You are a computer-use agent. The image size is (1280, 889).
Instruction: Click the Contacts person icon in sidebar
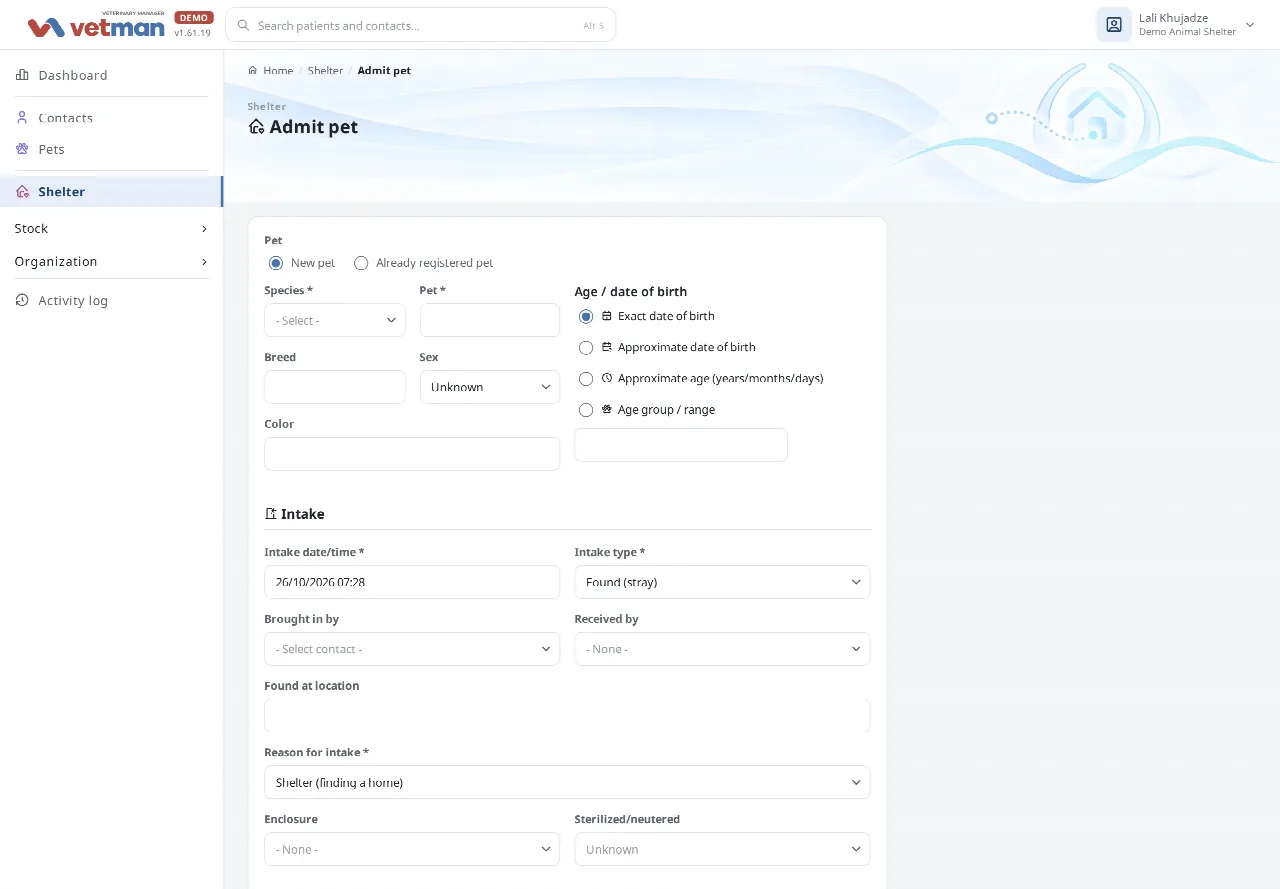tap(22, 117)
